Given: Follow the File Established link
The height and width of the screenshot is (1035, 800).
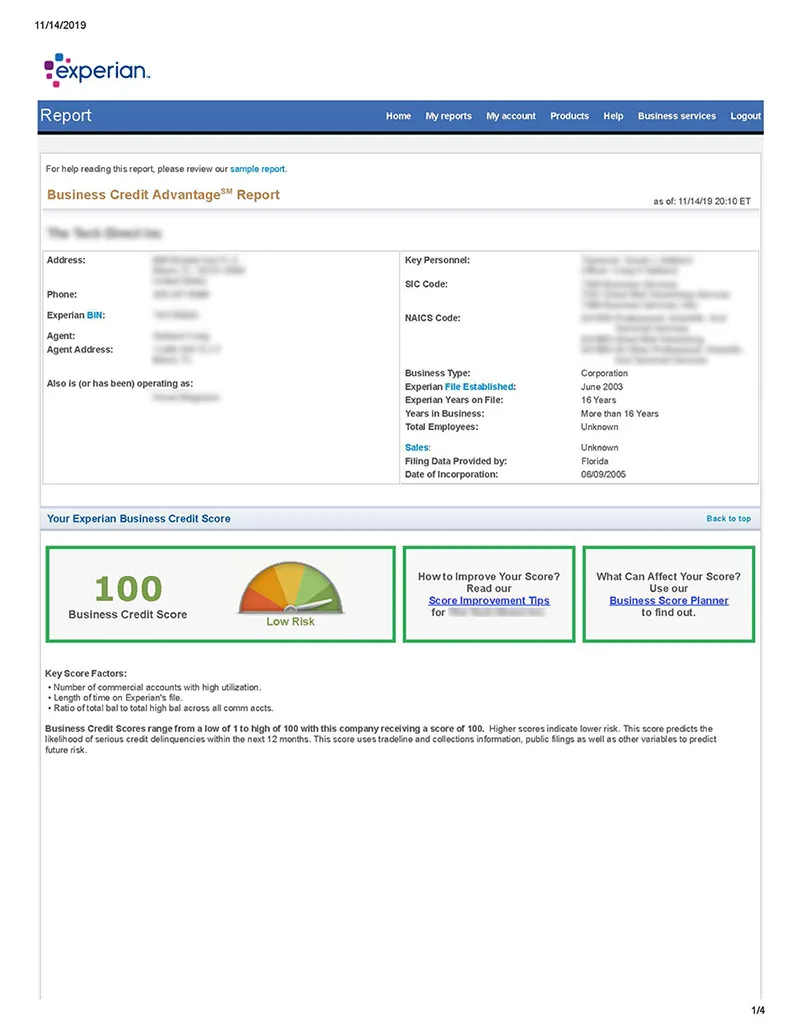Looking at the screenshot, I should (x=480, y=387).
